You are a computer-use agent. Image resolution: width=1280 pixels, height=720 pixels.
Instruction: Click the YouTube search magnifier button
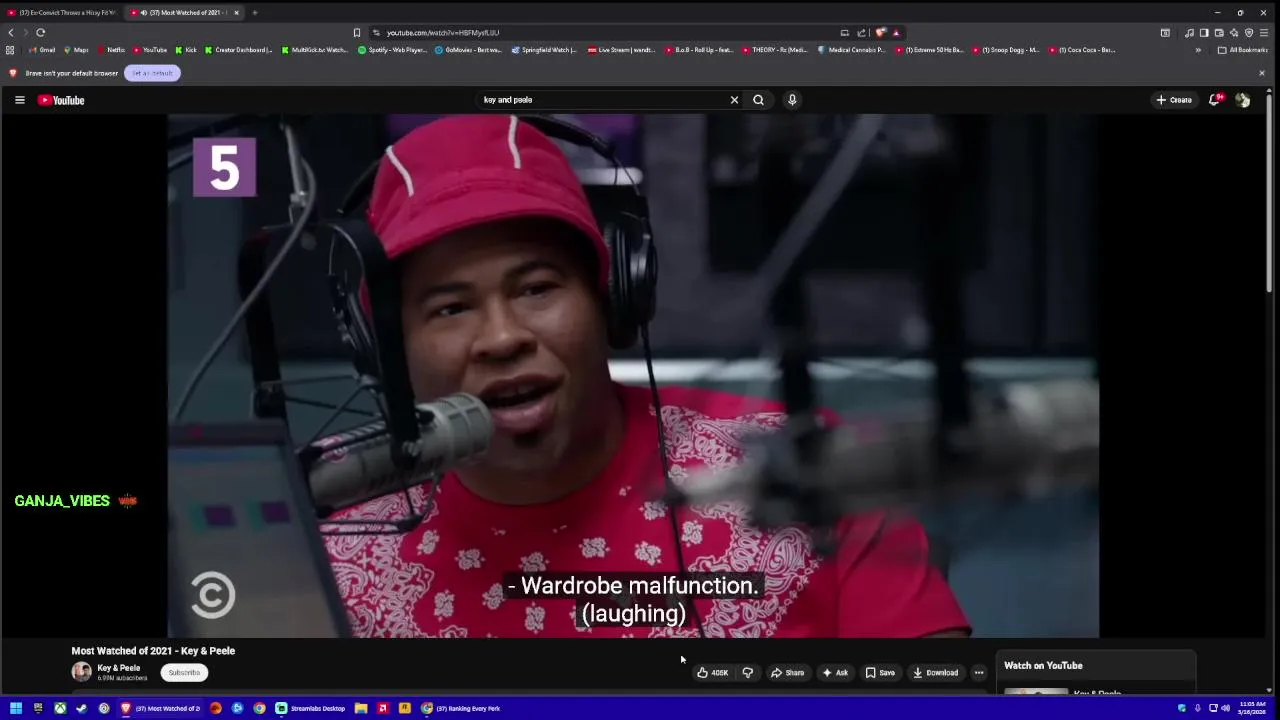coord(758,100)
